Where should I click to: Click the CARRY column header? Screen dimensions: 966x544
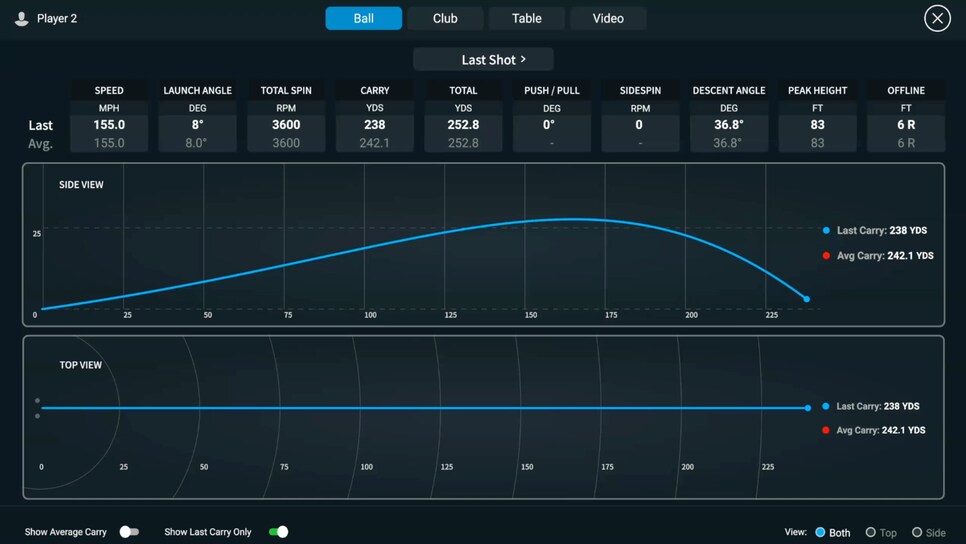click(x=375, y=91)
